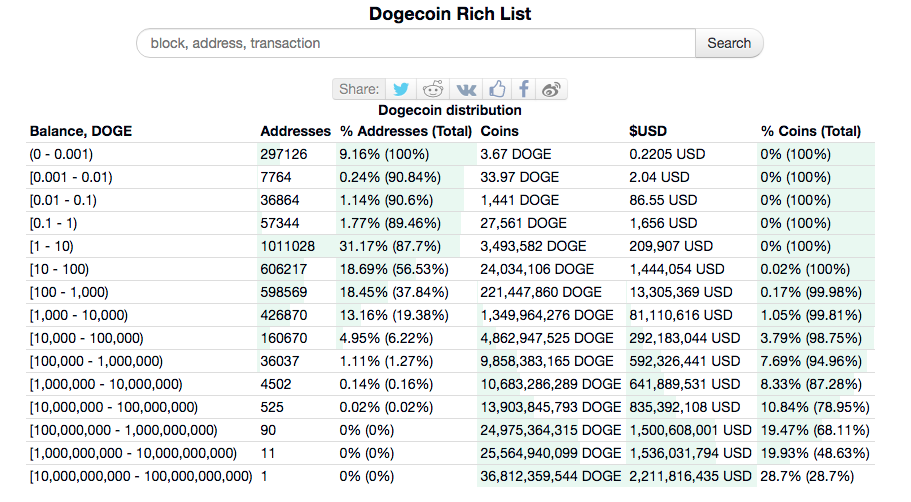
Task: Click the 297126 addresses value
Action: tap(284, 154)
